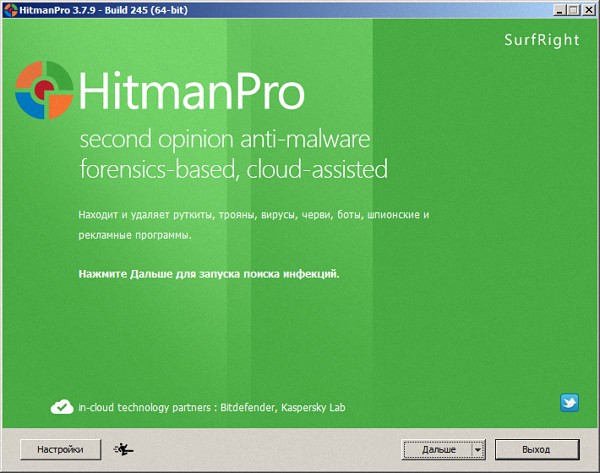Maximize the HitmanPro window

click(571, 9)
